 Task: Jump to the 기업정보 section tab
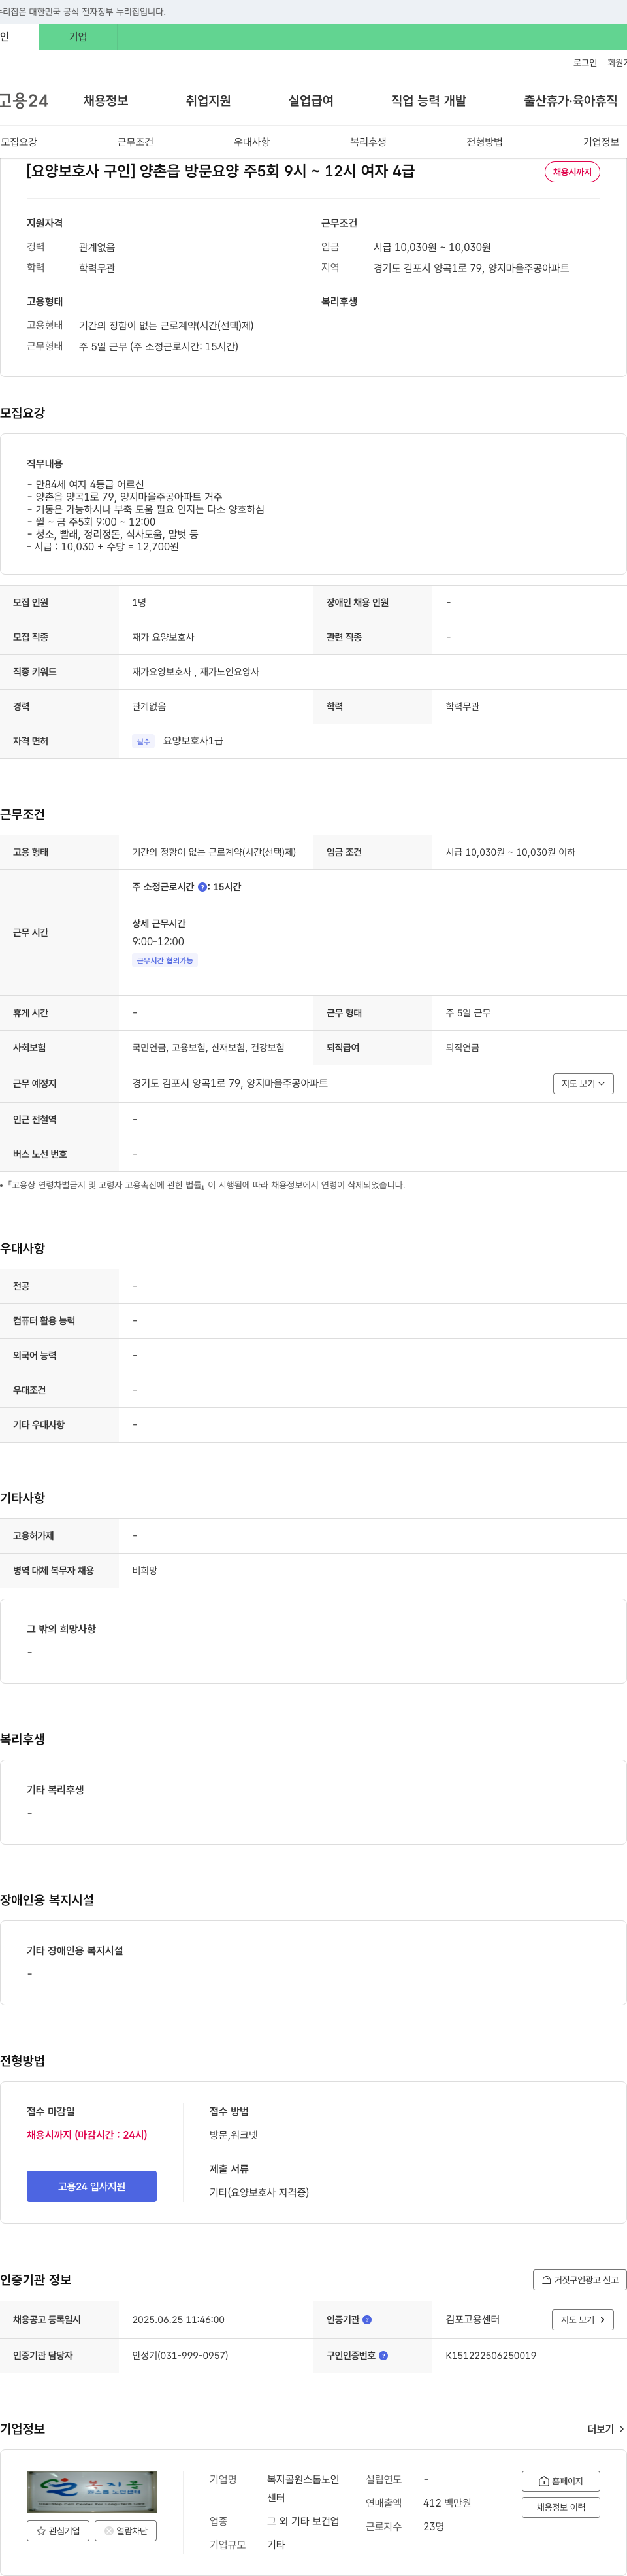601,142
